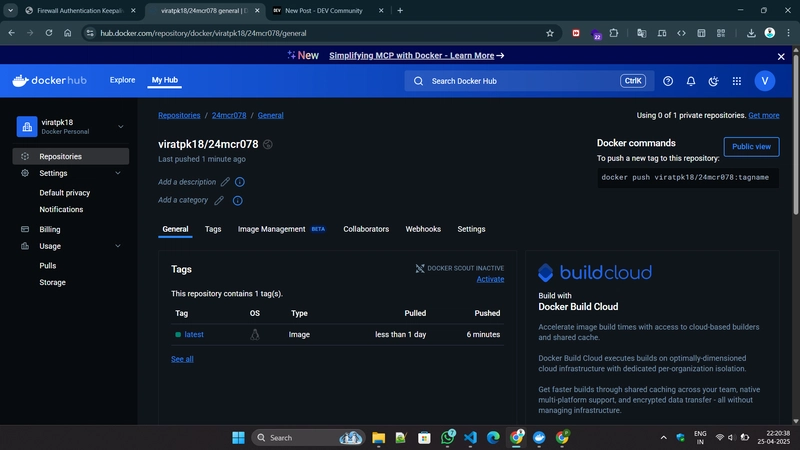Follow the Get more private repositories link
The width and height of the screenshot is (800, 450).
pos(763,115)
